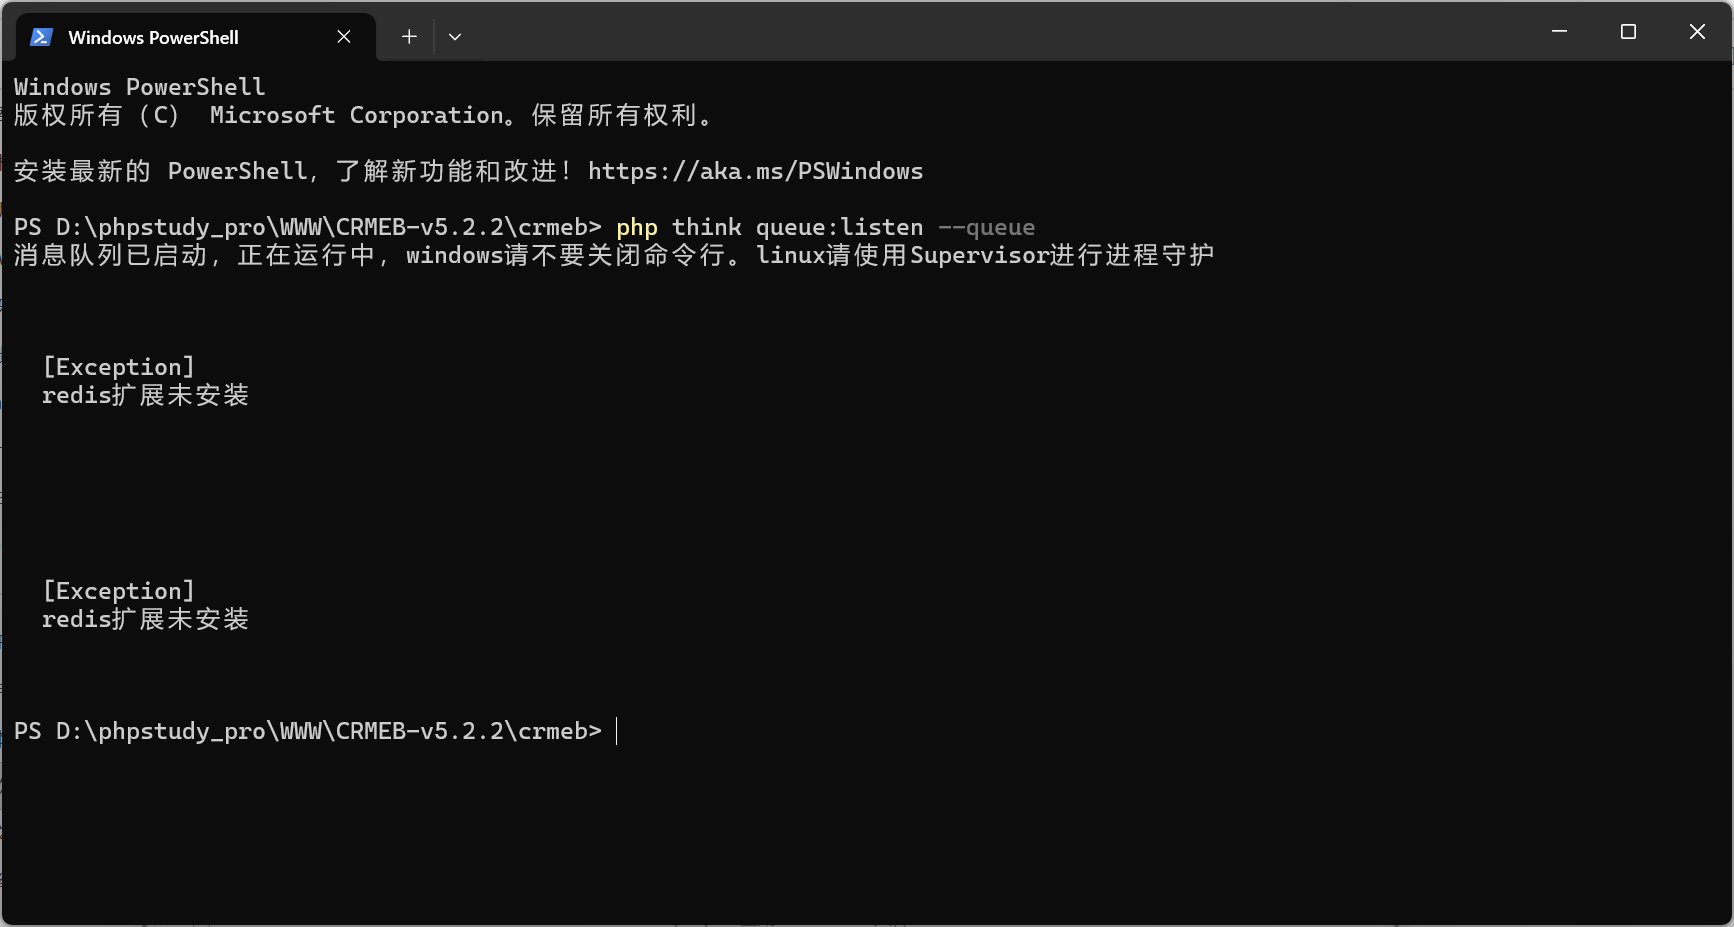Open the https://aka.ms/PSWindows link
This screenshot has width=1734, height=927.
click(755, 171)
